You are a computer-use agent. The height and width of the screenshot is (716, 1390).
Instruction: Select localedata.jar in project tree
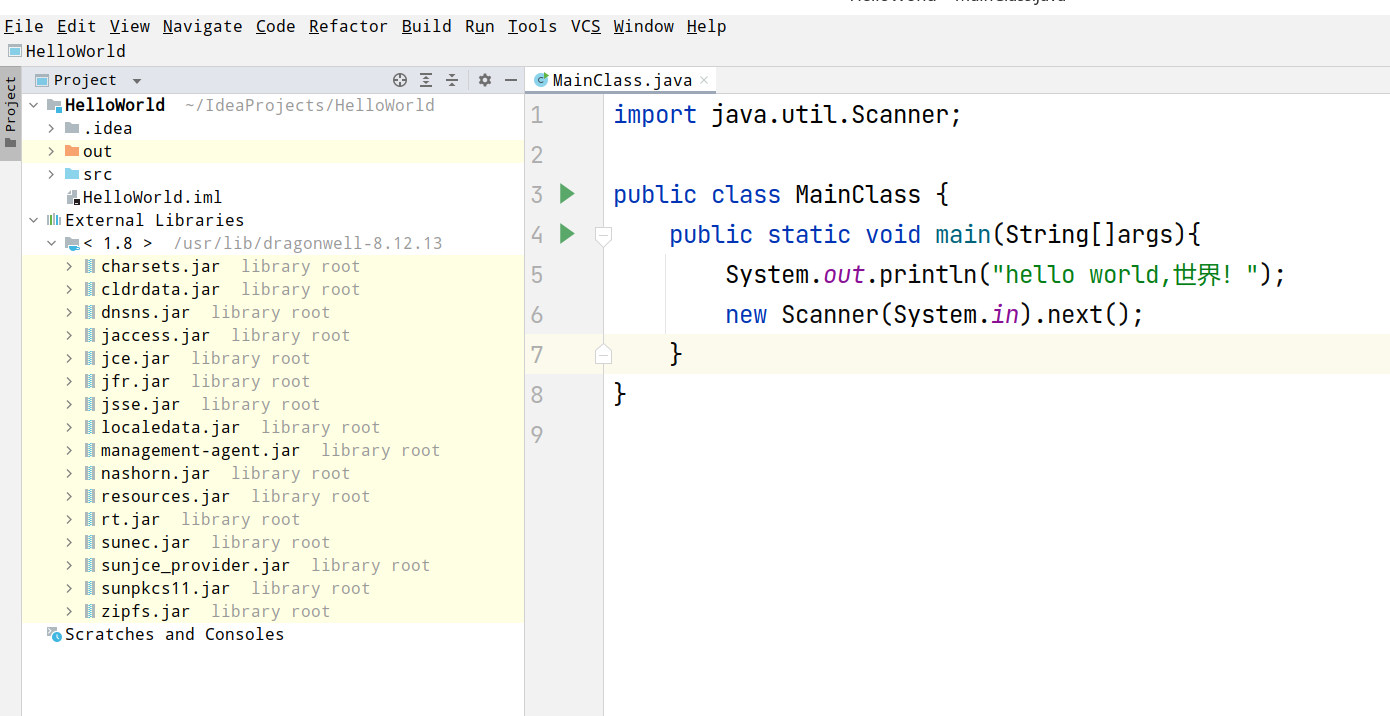click(x=170, y=427)
